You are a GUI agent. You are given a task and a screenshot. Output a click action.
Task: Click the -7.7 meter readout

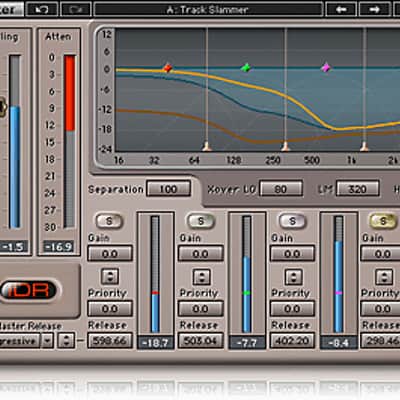[247, 343]
